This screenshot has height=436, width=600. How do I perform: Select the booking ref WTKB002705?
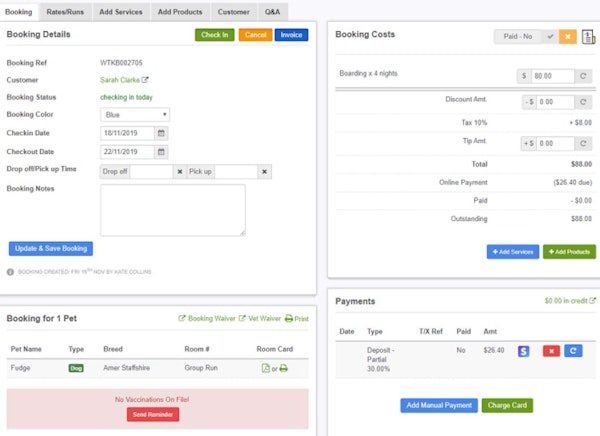(121, 63)
